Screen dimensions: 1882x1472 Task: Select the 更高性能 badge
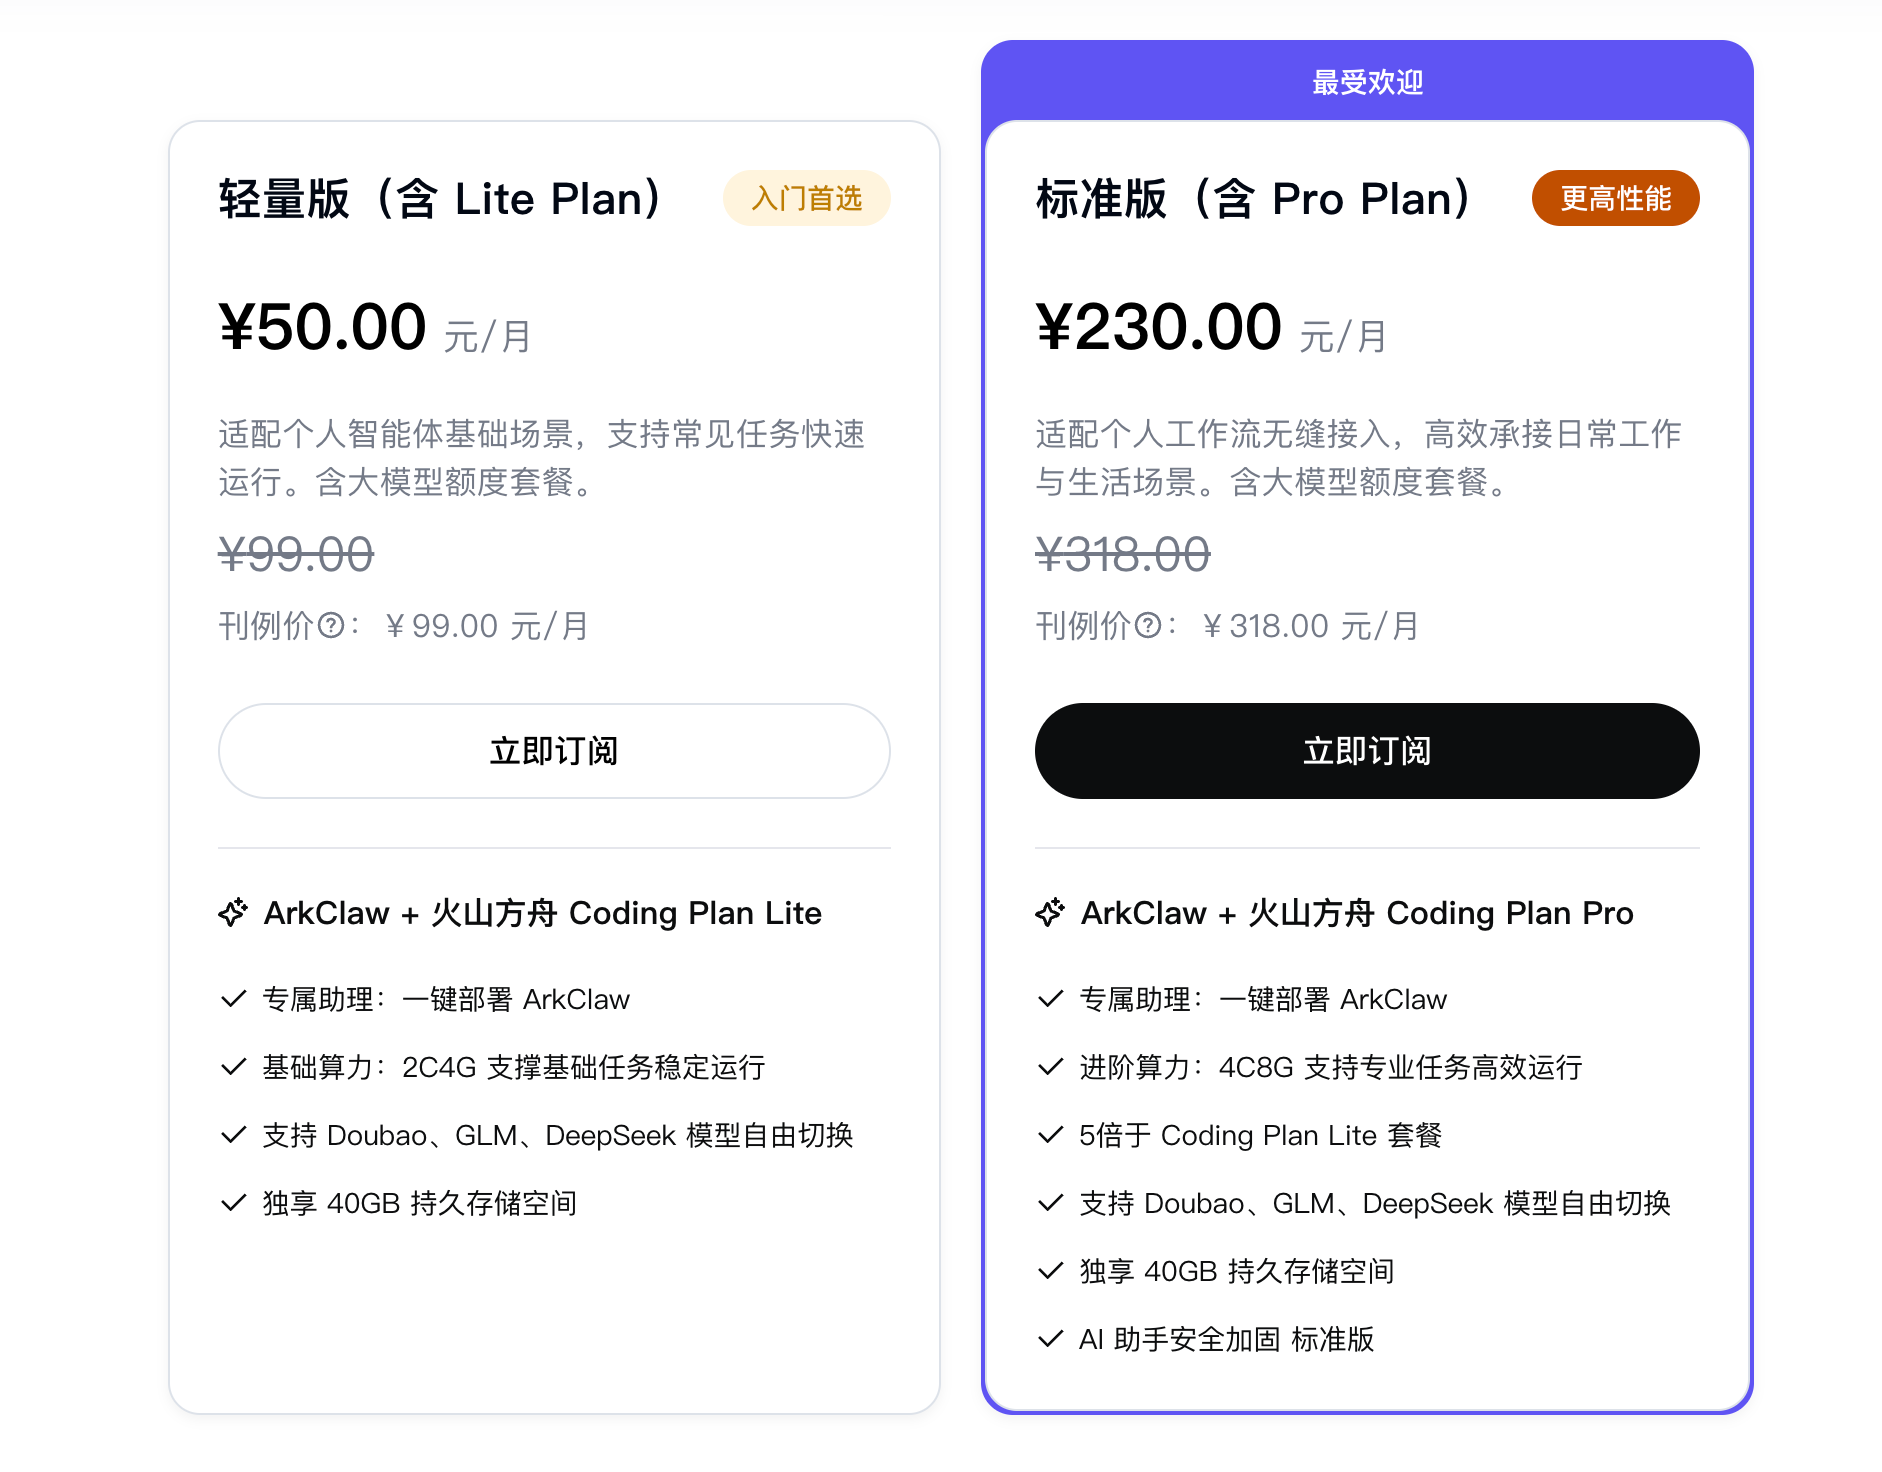[1614, 198]
